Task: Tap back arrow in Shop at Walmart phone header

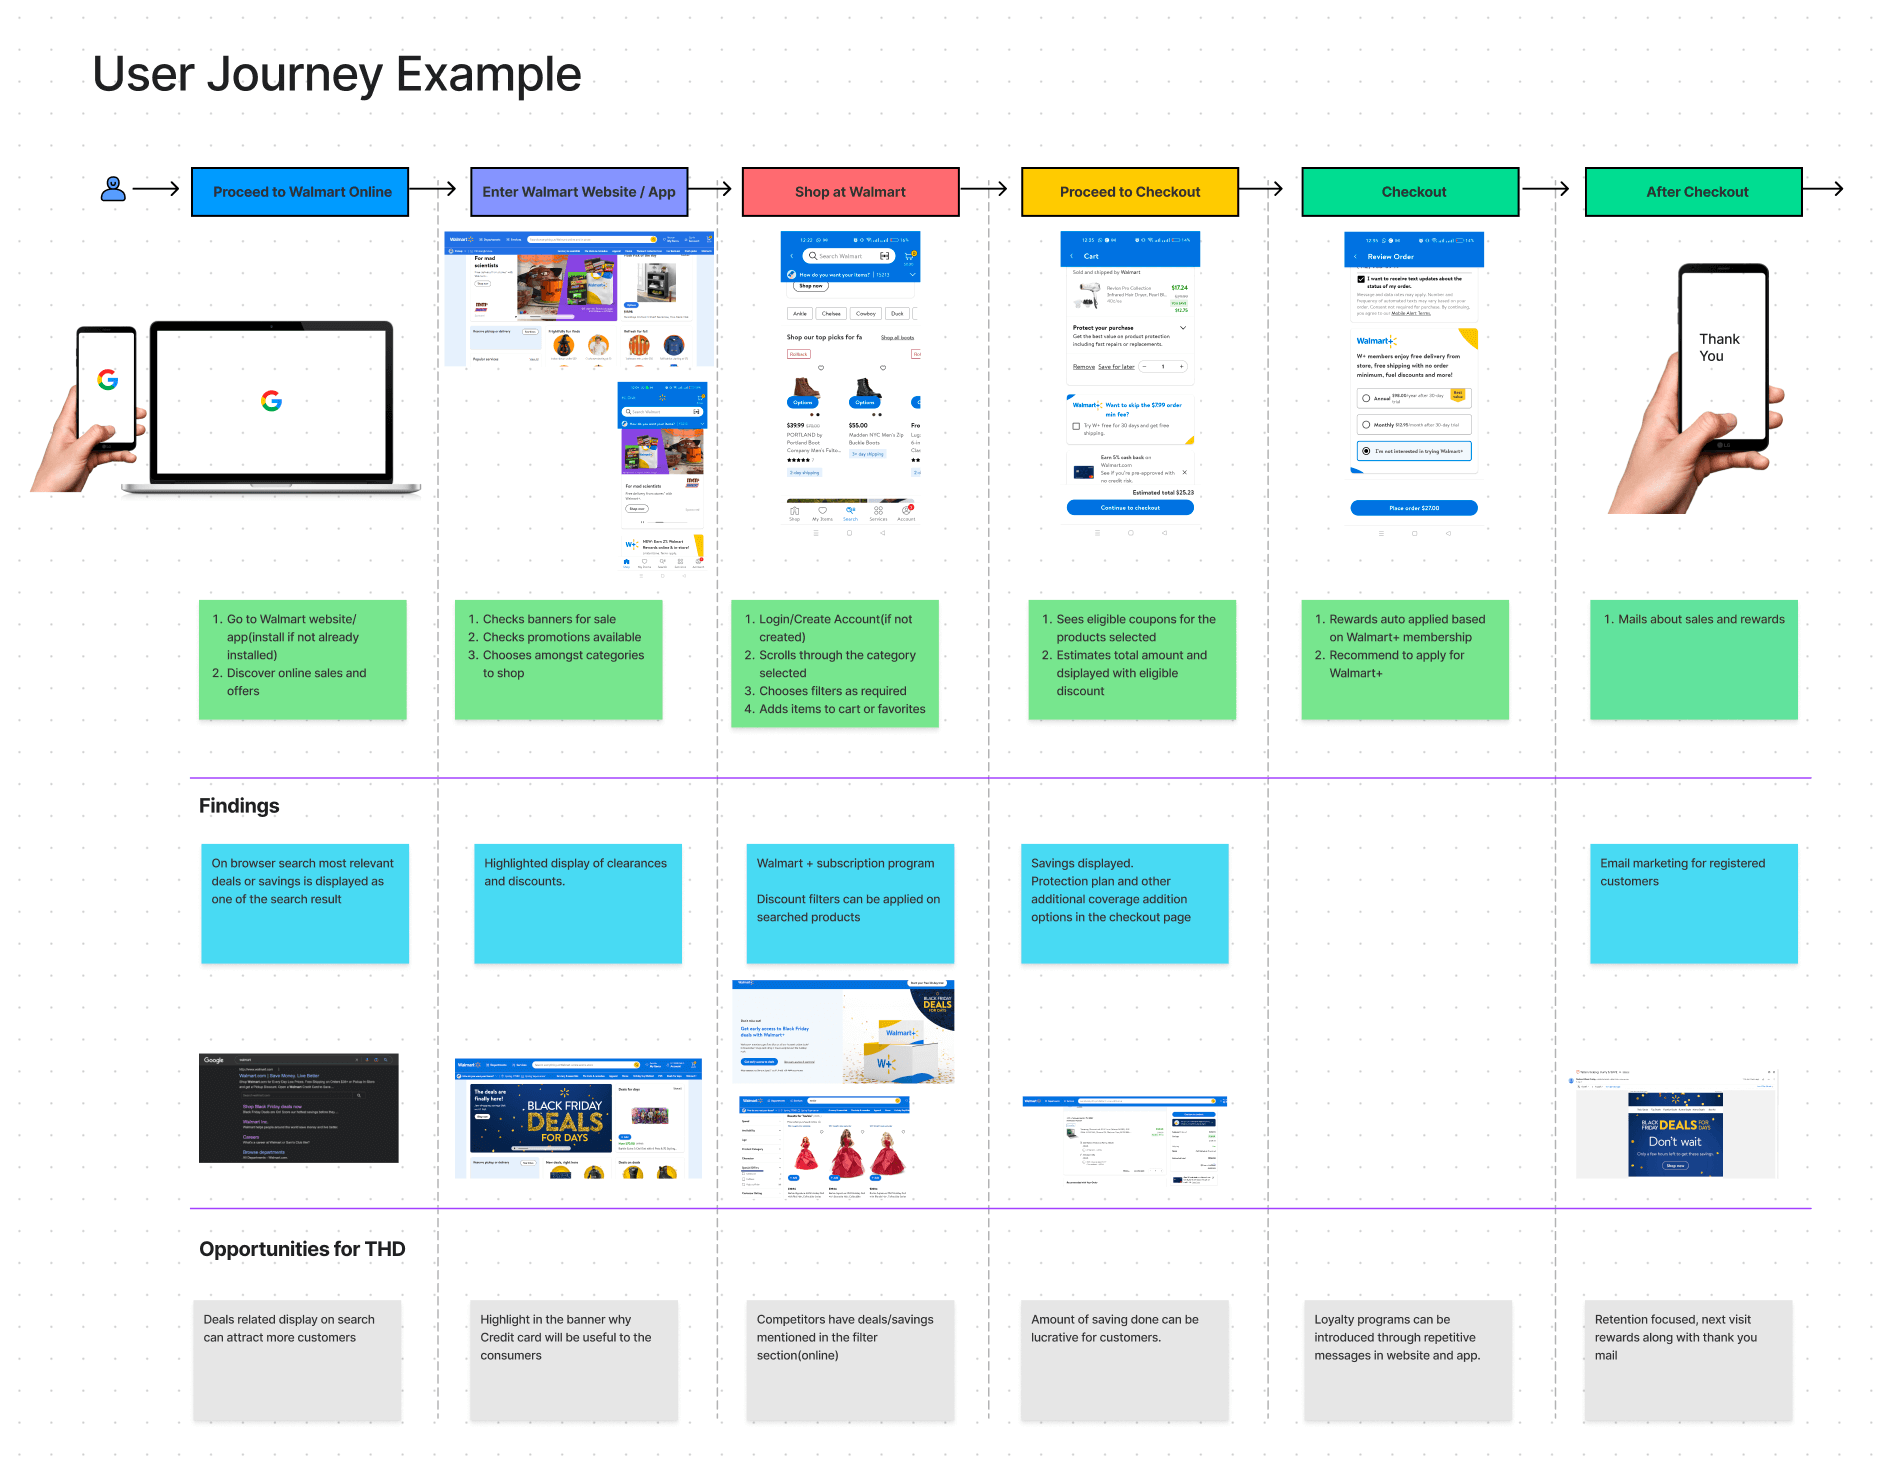Action: coord(792,256)
